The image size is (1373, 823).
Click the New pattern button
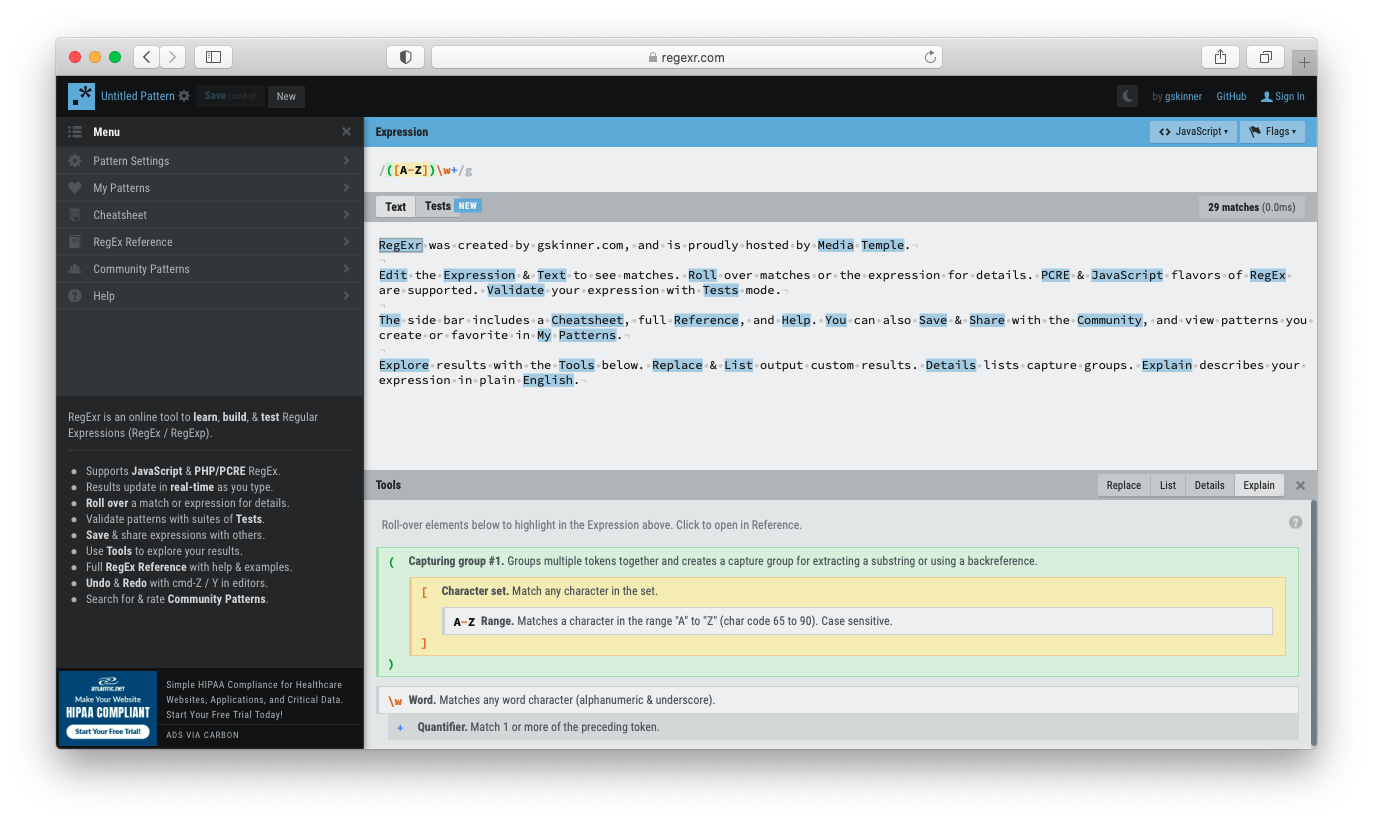pos(286,96)
